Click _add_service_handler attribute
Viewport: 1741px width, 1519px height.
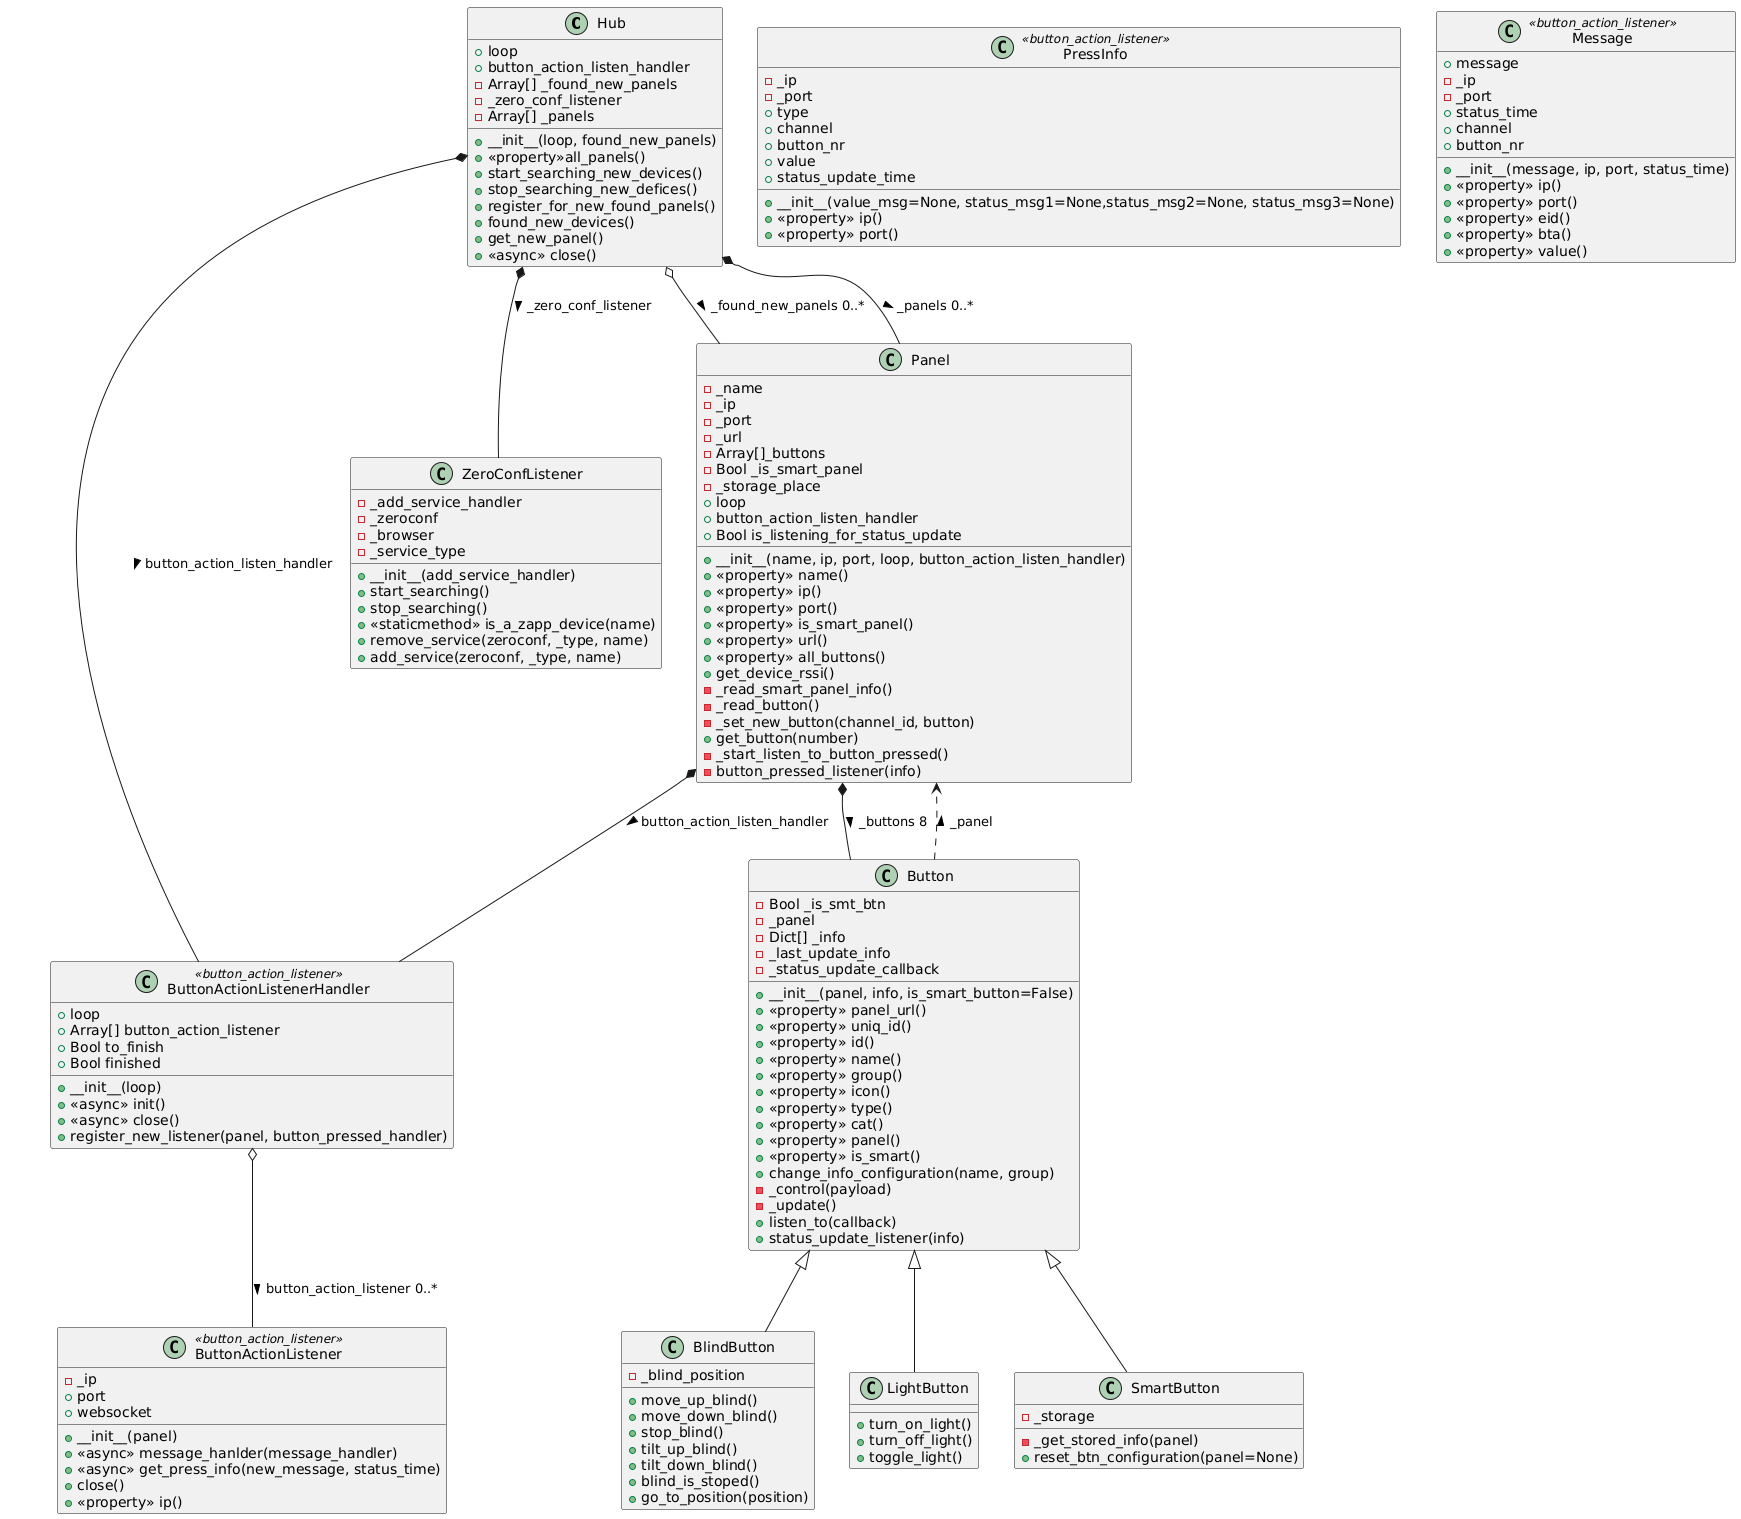(x=445, y=502)
